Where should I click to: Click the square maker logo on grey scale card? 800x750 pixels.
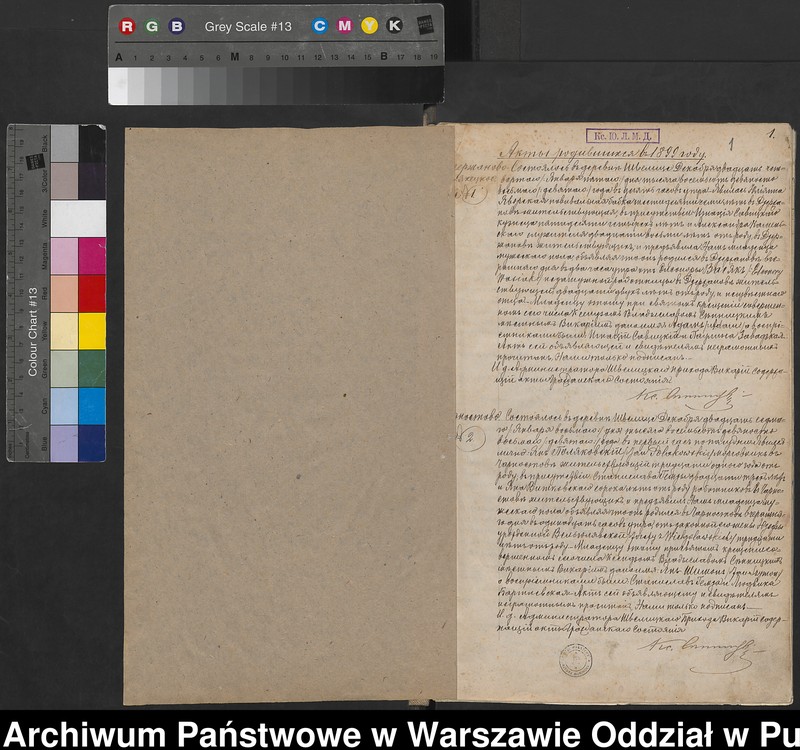(x=424, y=25)
